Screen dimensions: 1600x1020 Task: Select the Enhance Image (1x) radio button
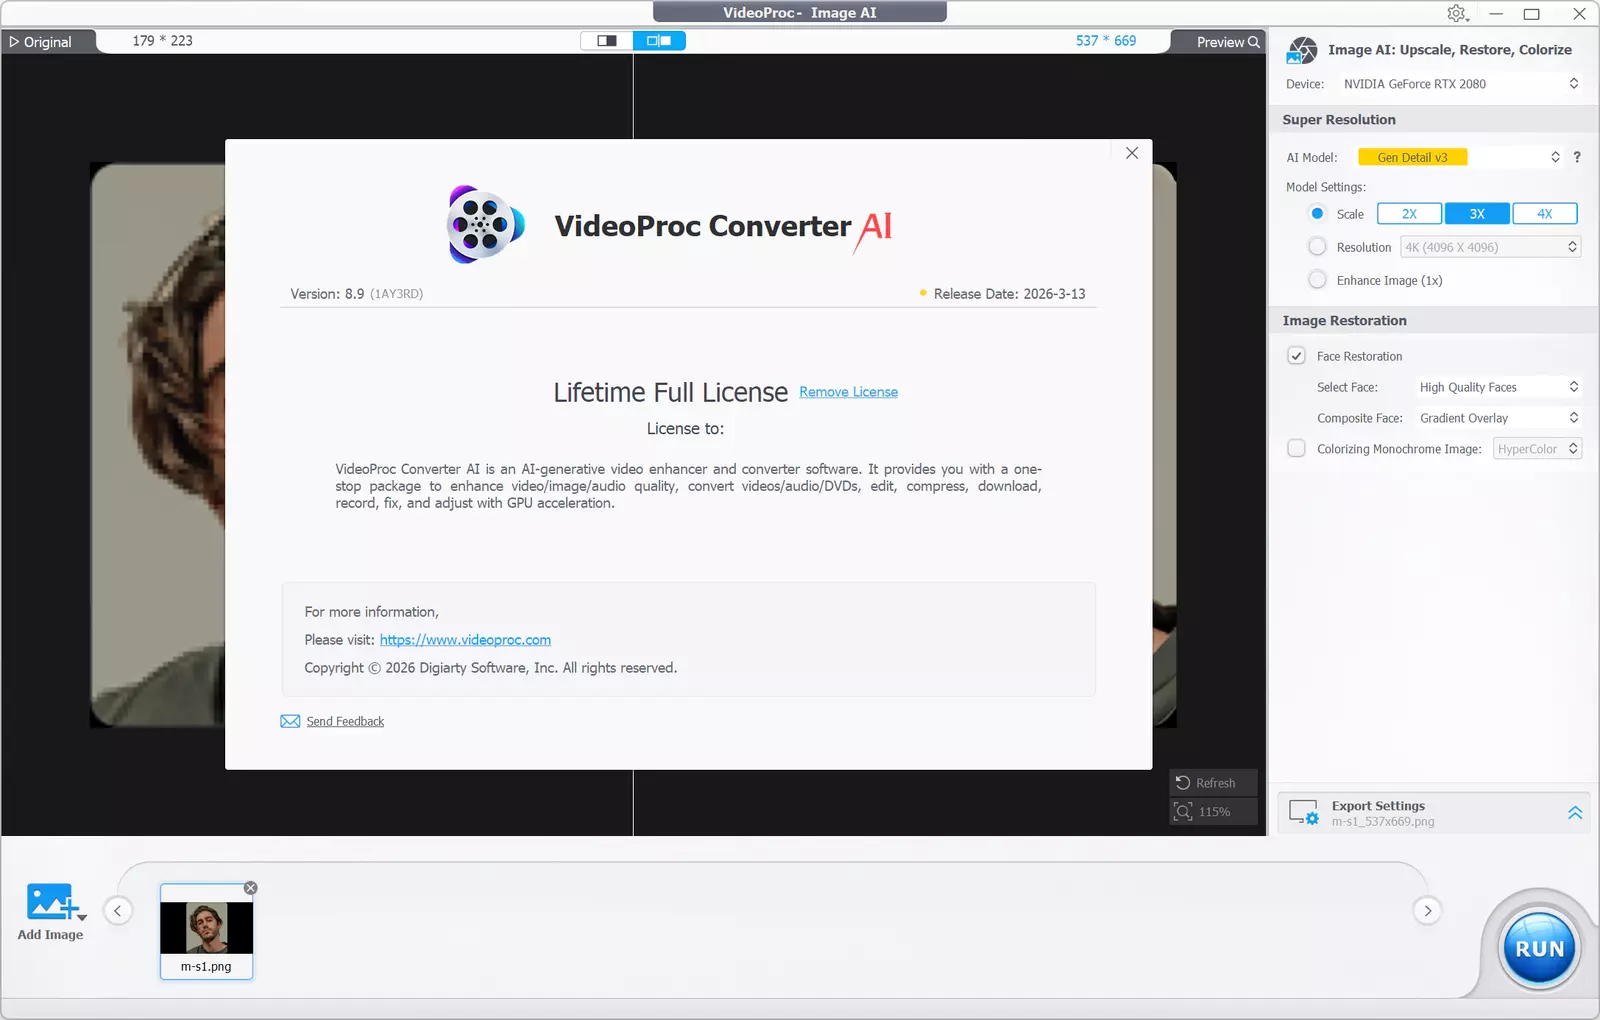pyautogui.click(x=1317, y=280)
